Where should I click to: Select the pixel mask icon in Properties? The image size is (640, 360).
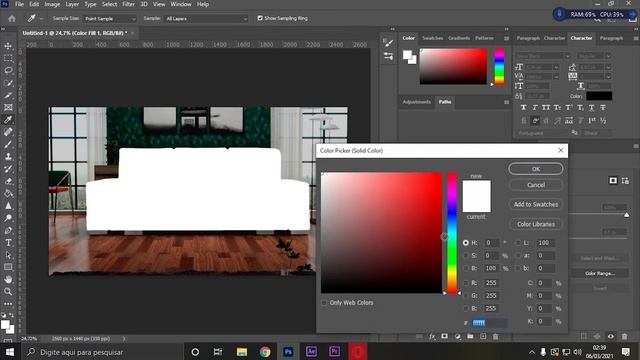613,180
